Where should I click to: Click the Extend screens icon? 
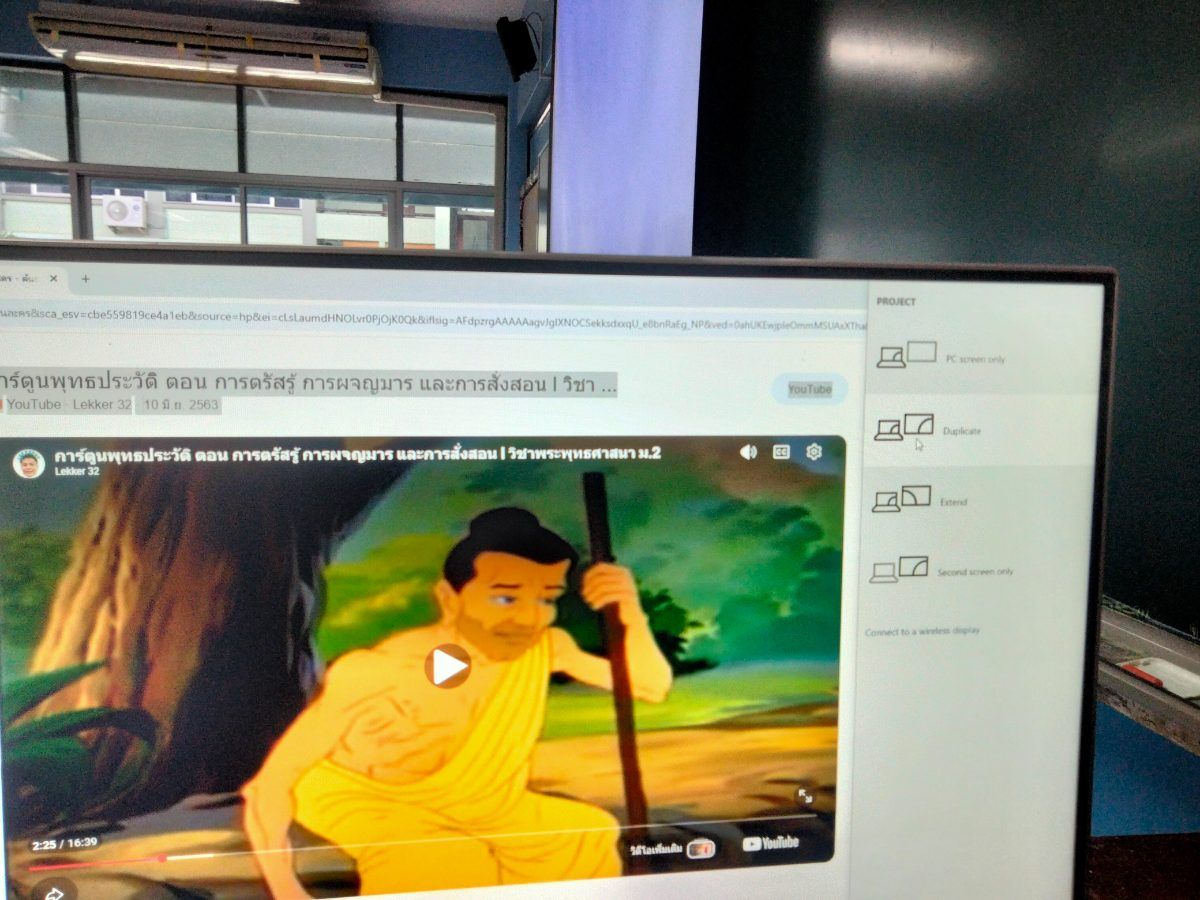pos(901,499)
